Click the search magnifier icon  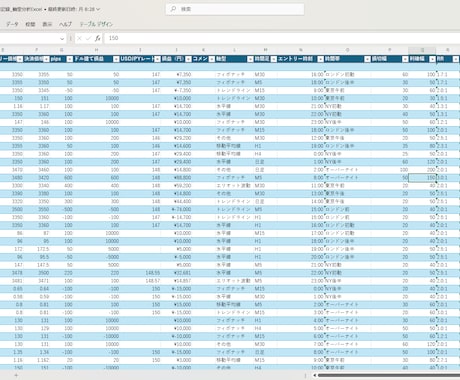tap(173, 9)
